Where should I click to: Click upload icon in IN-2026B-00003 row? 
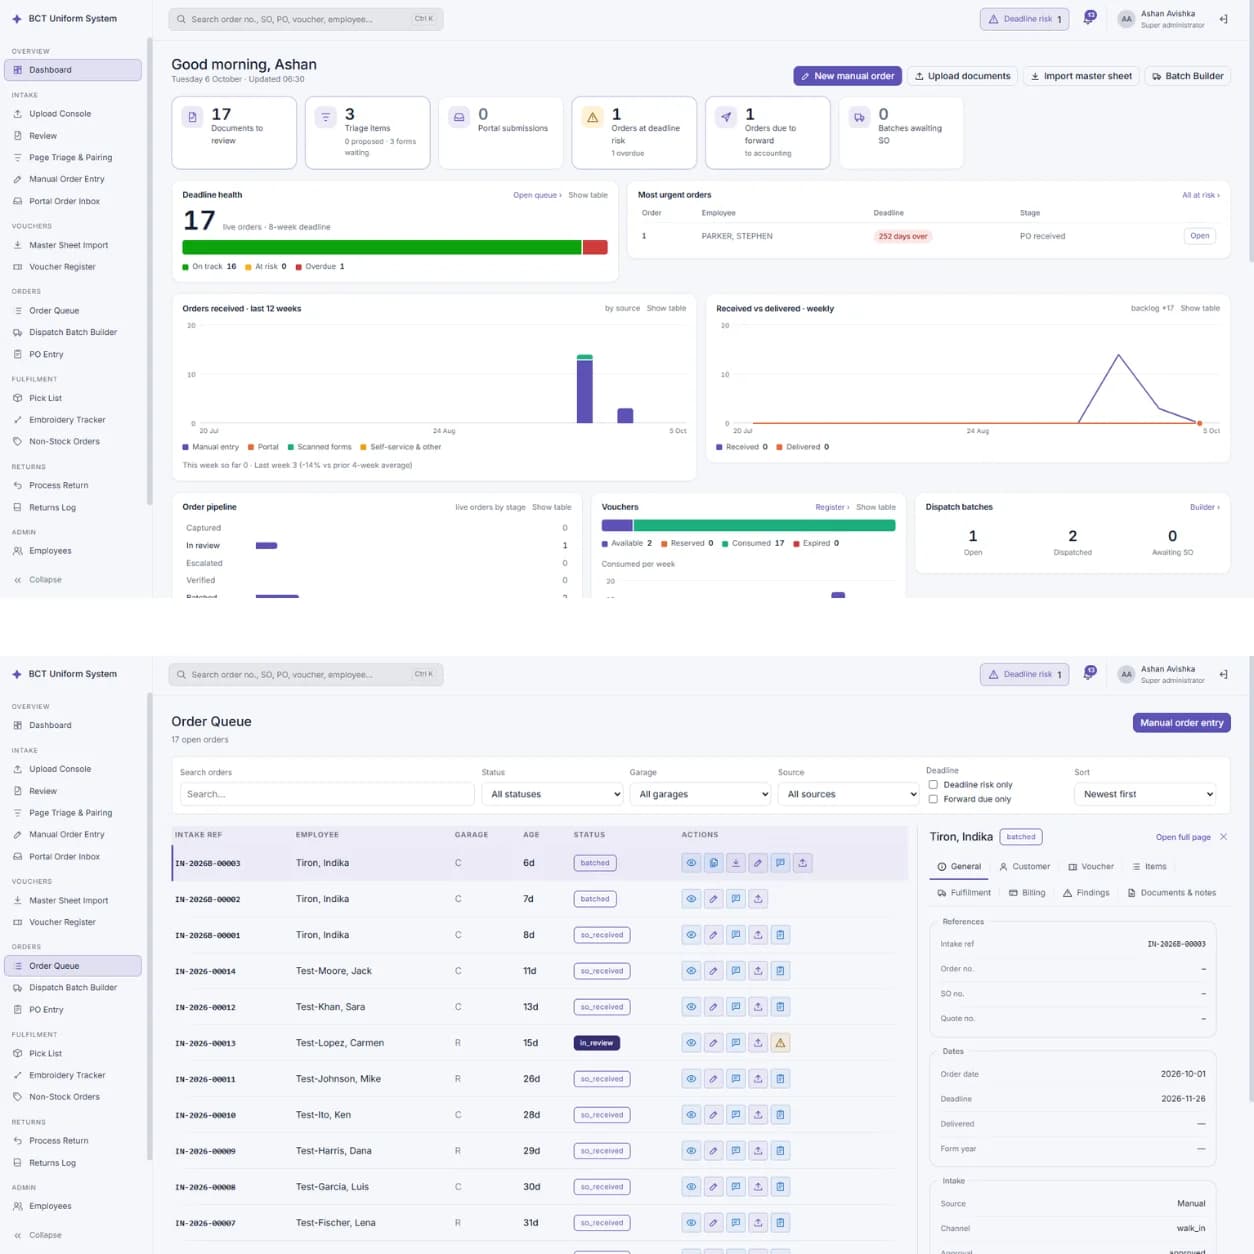[x=803, y=862]
